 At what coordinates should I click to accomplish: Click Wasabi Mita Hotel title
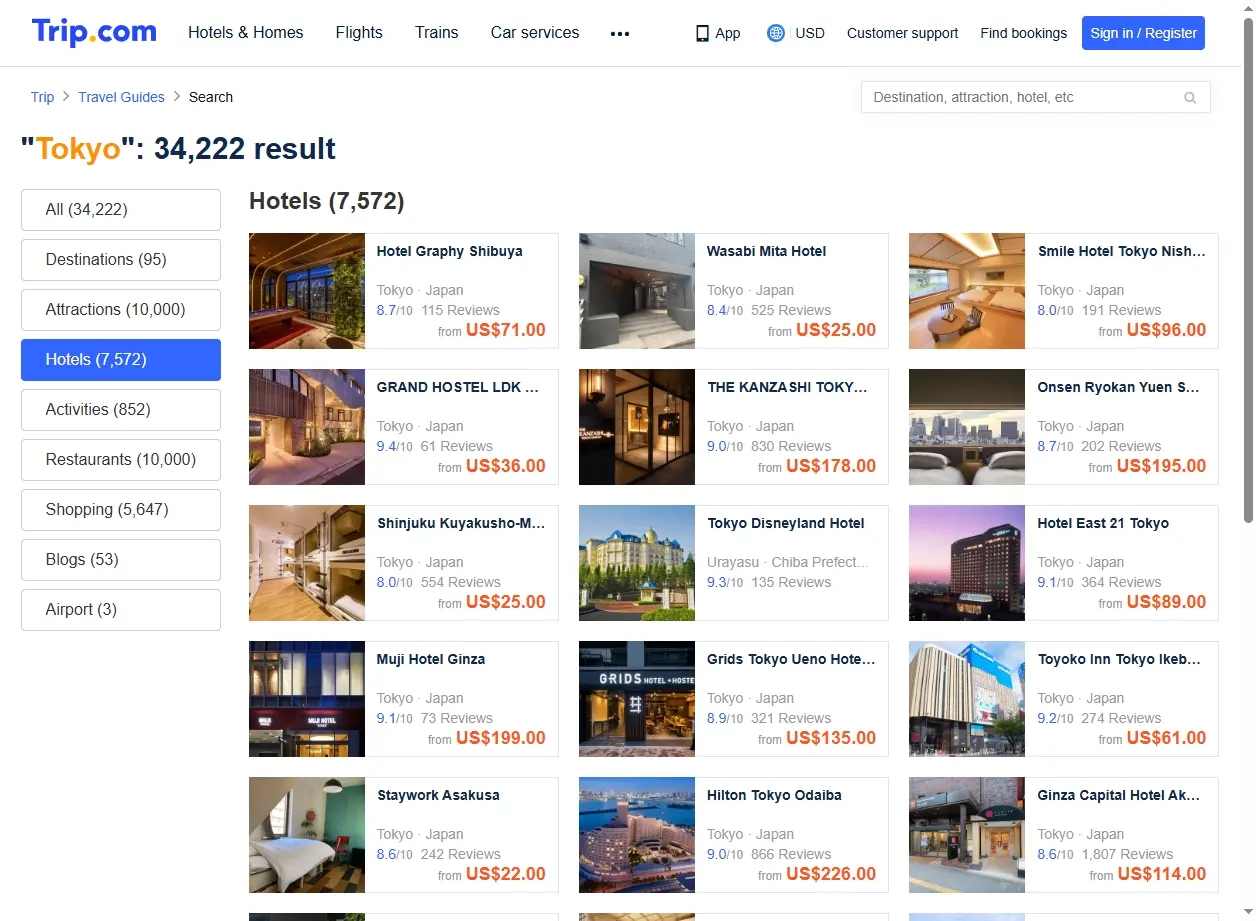[x=766, y=251]
